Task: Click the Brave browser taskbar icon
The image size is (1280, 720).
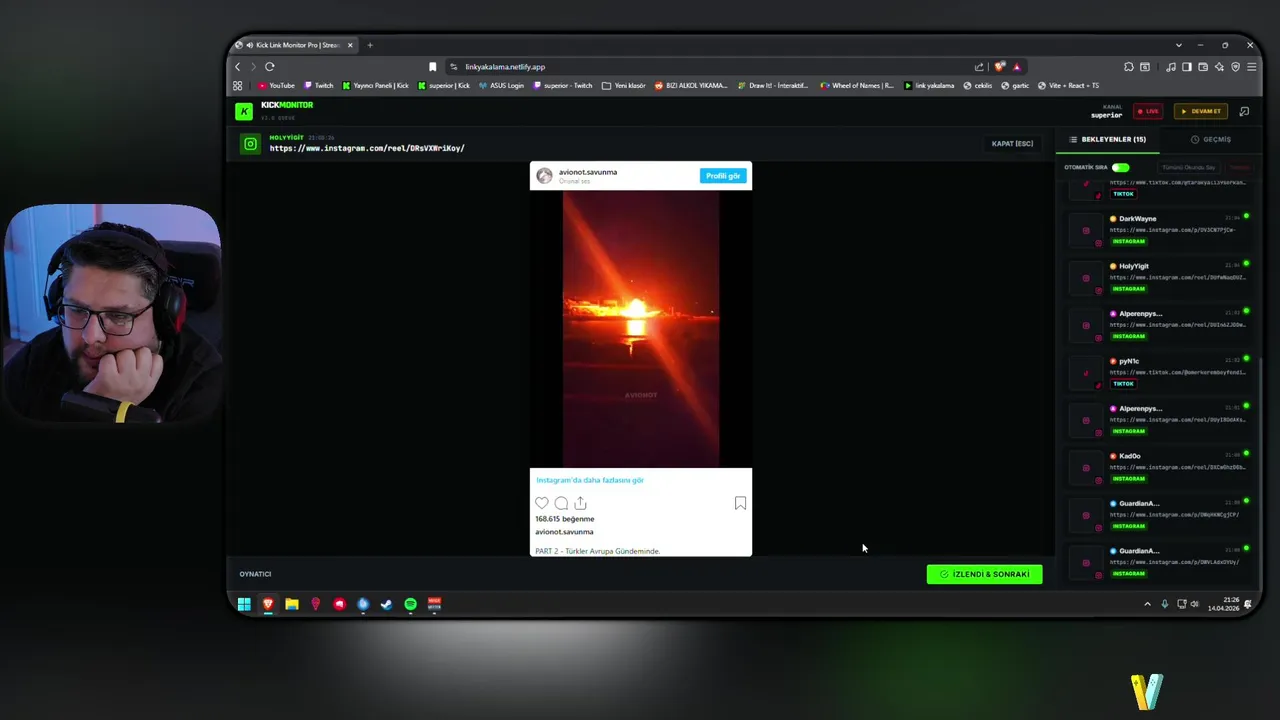Action: coord(268,604)
